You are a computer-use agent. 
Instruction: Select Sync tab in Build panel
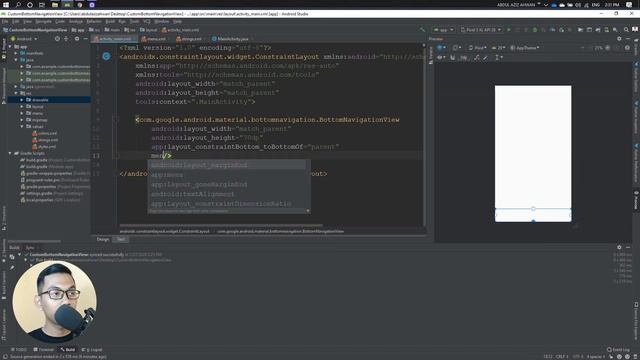pyautogui.click(x=30, y=247)
